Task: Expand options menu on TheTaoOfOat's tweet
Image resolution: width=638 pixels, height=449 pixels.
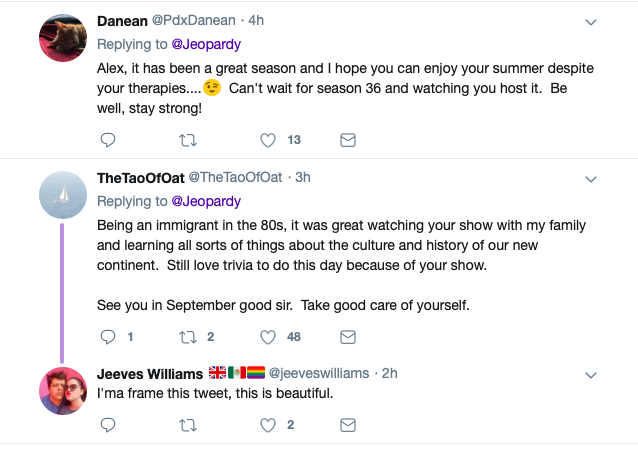Action: [x=590, y=178]
